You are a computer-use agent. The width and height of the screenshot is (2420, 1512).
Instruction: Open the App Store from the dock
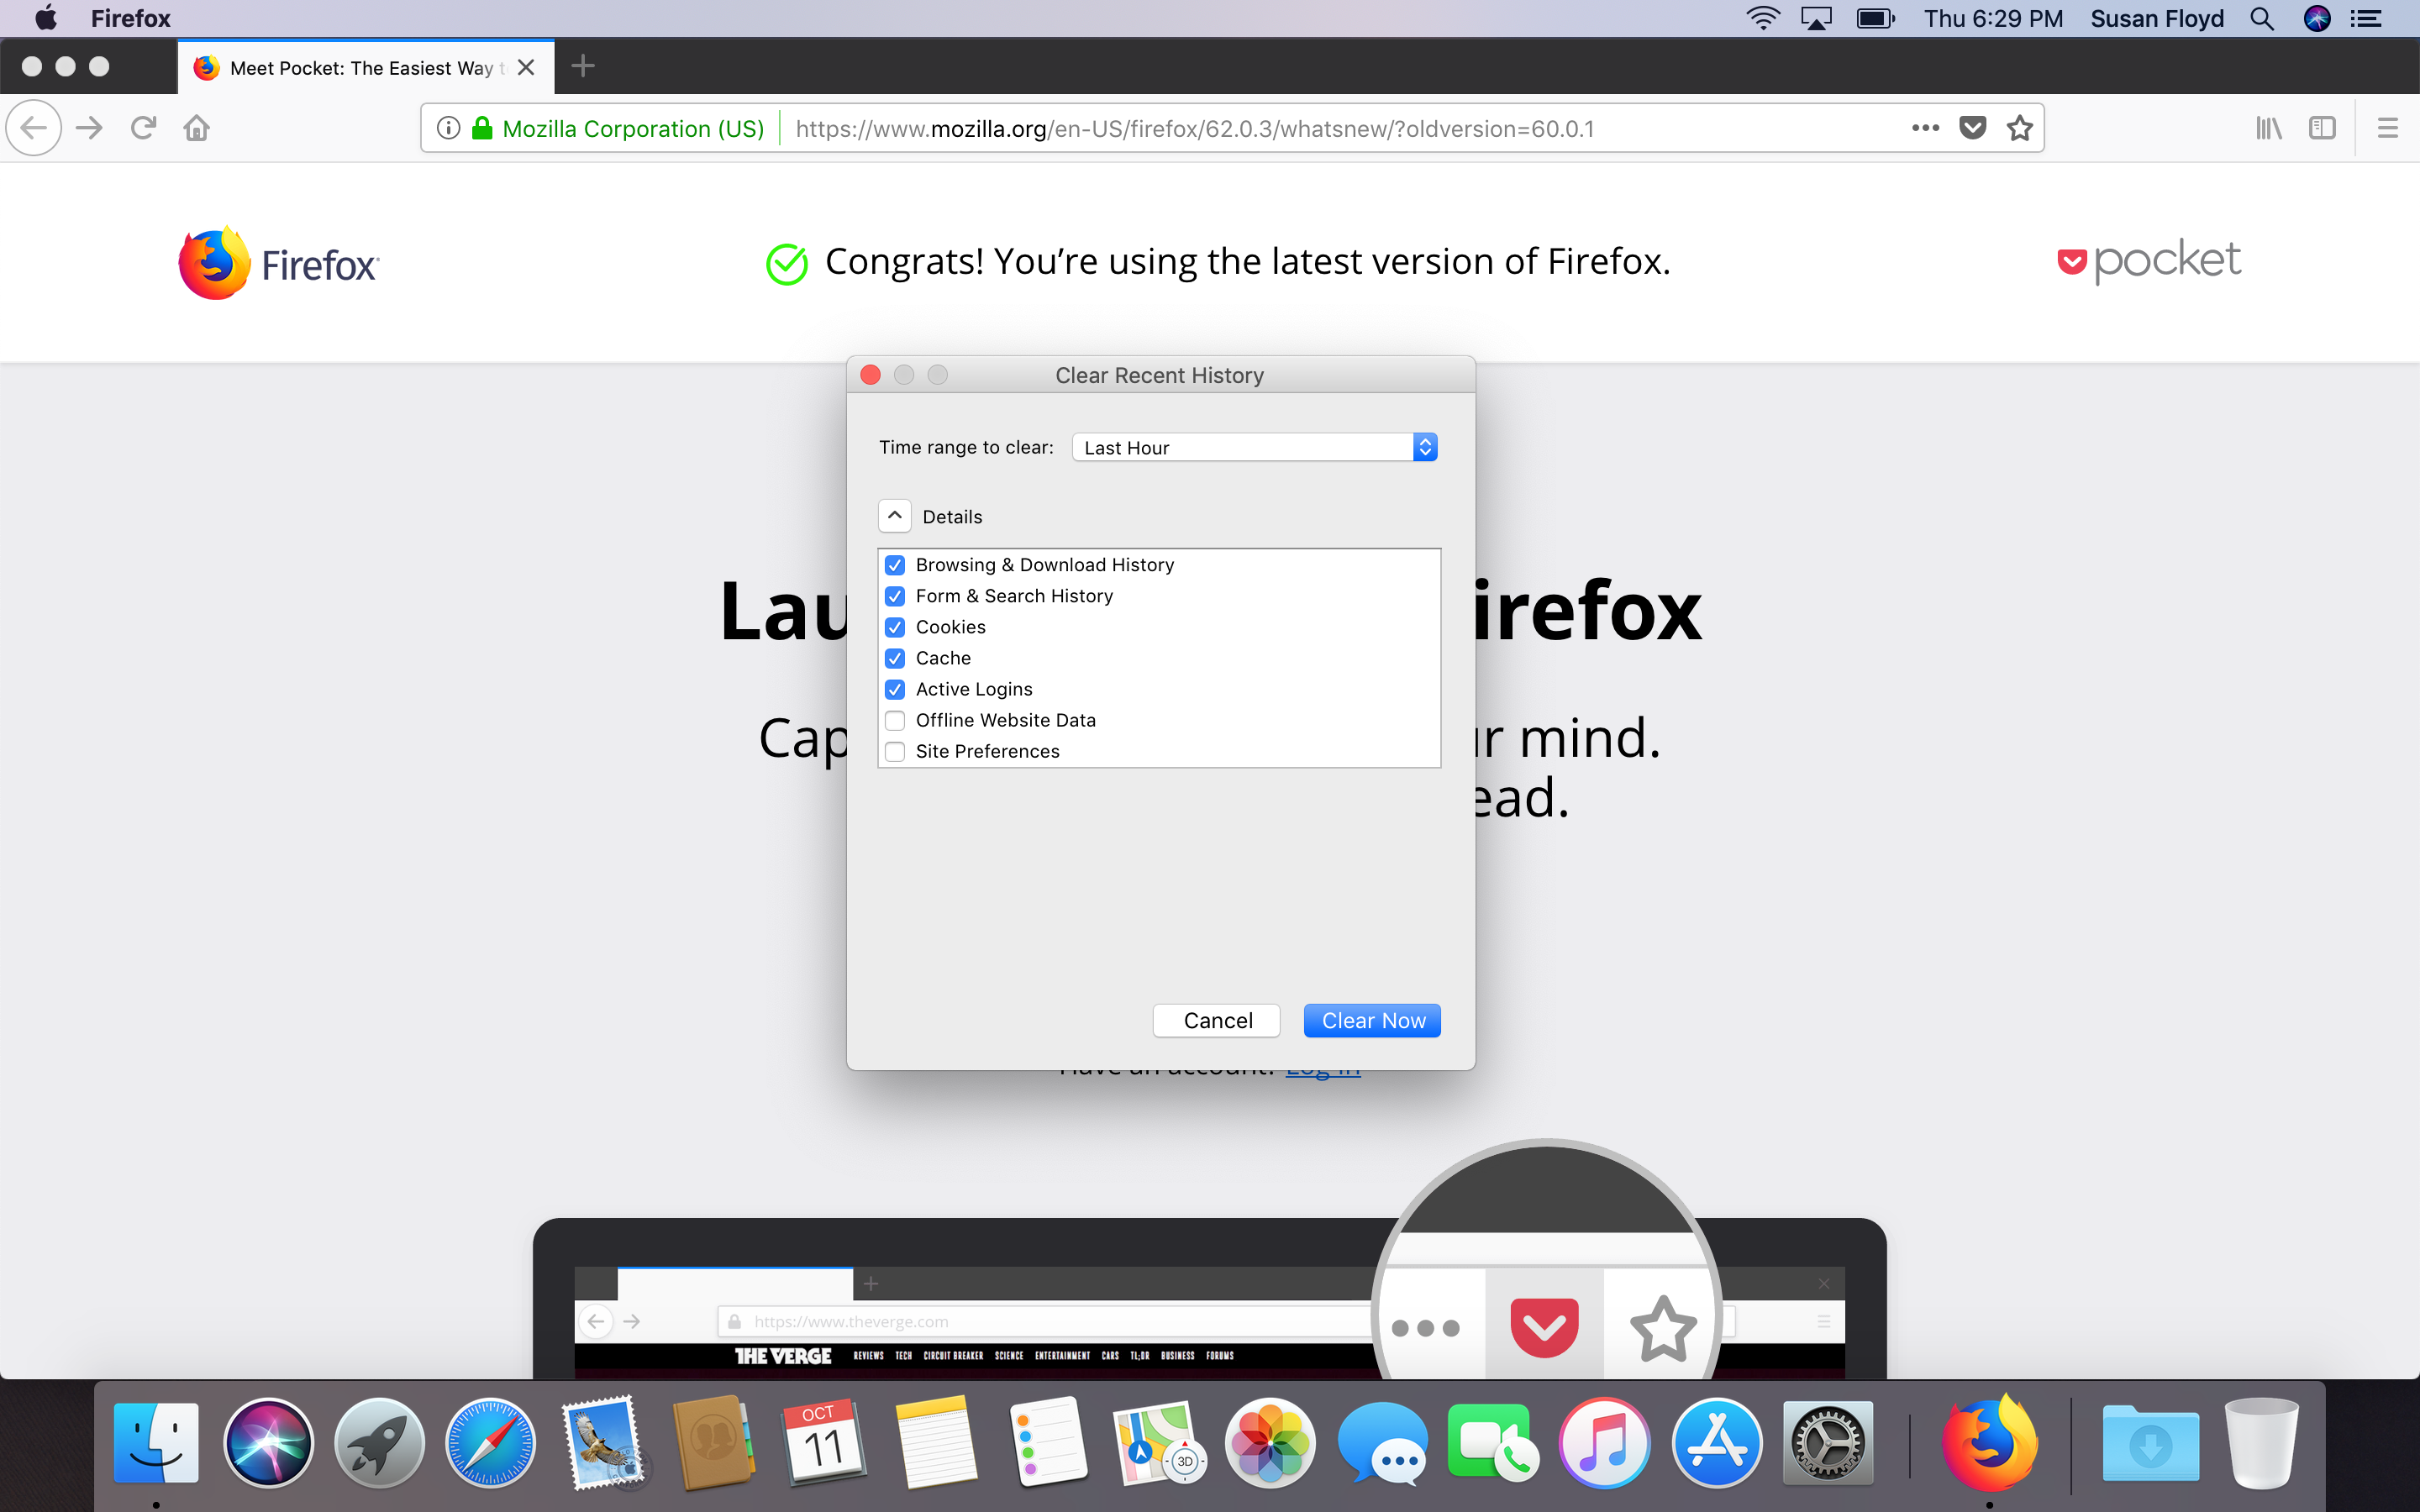[1716, 1444]
